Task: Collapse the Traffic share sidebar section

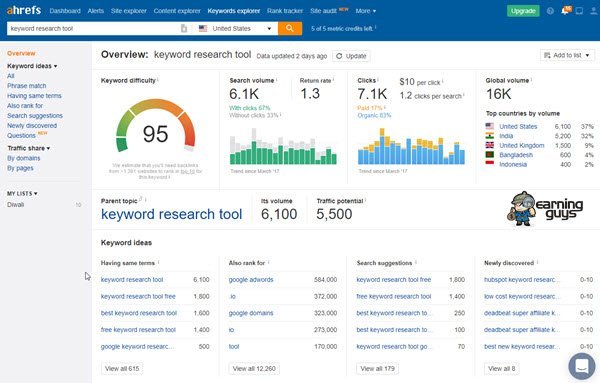Action: point(29,148)
